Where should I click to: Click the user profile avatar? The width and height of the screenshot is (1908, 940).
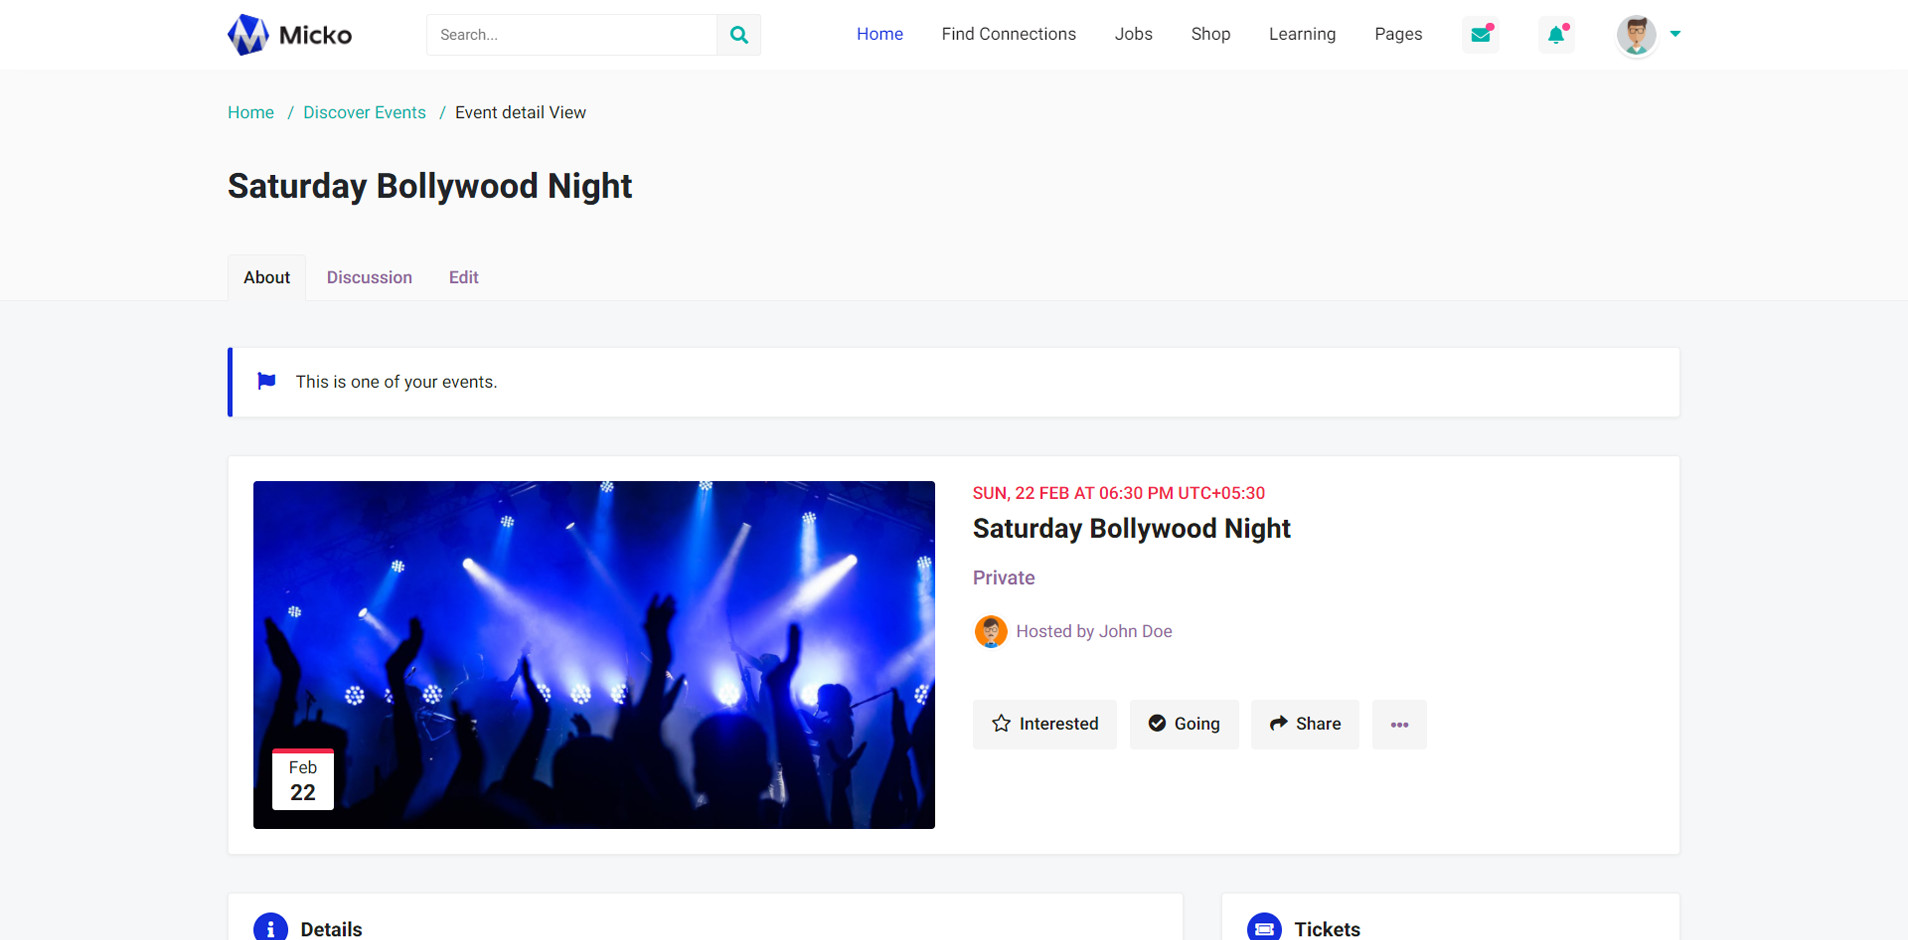pyautogui.click(x=1636, y=35)
